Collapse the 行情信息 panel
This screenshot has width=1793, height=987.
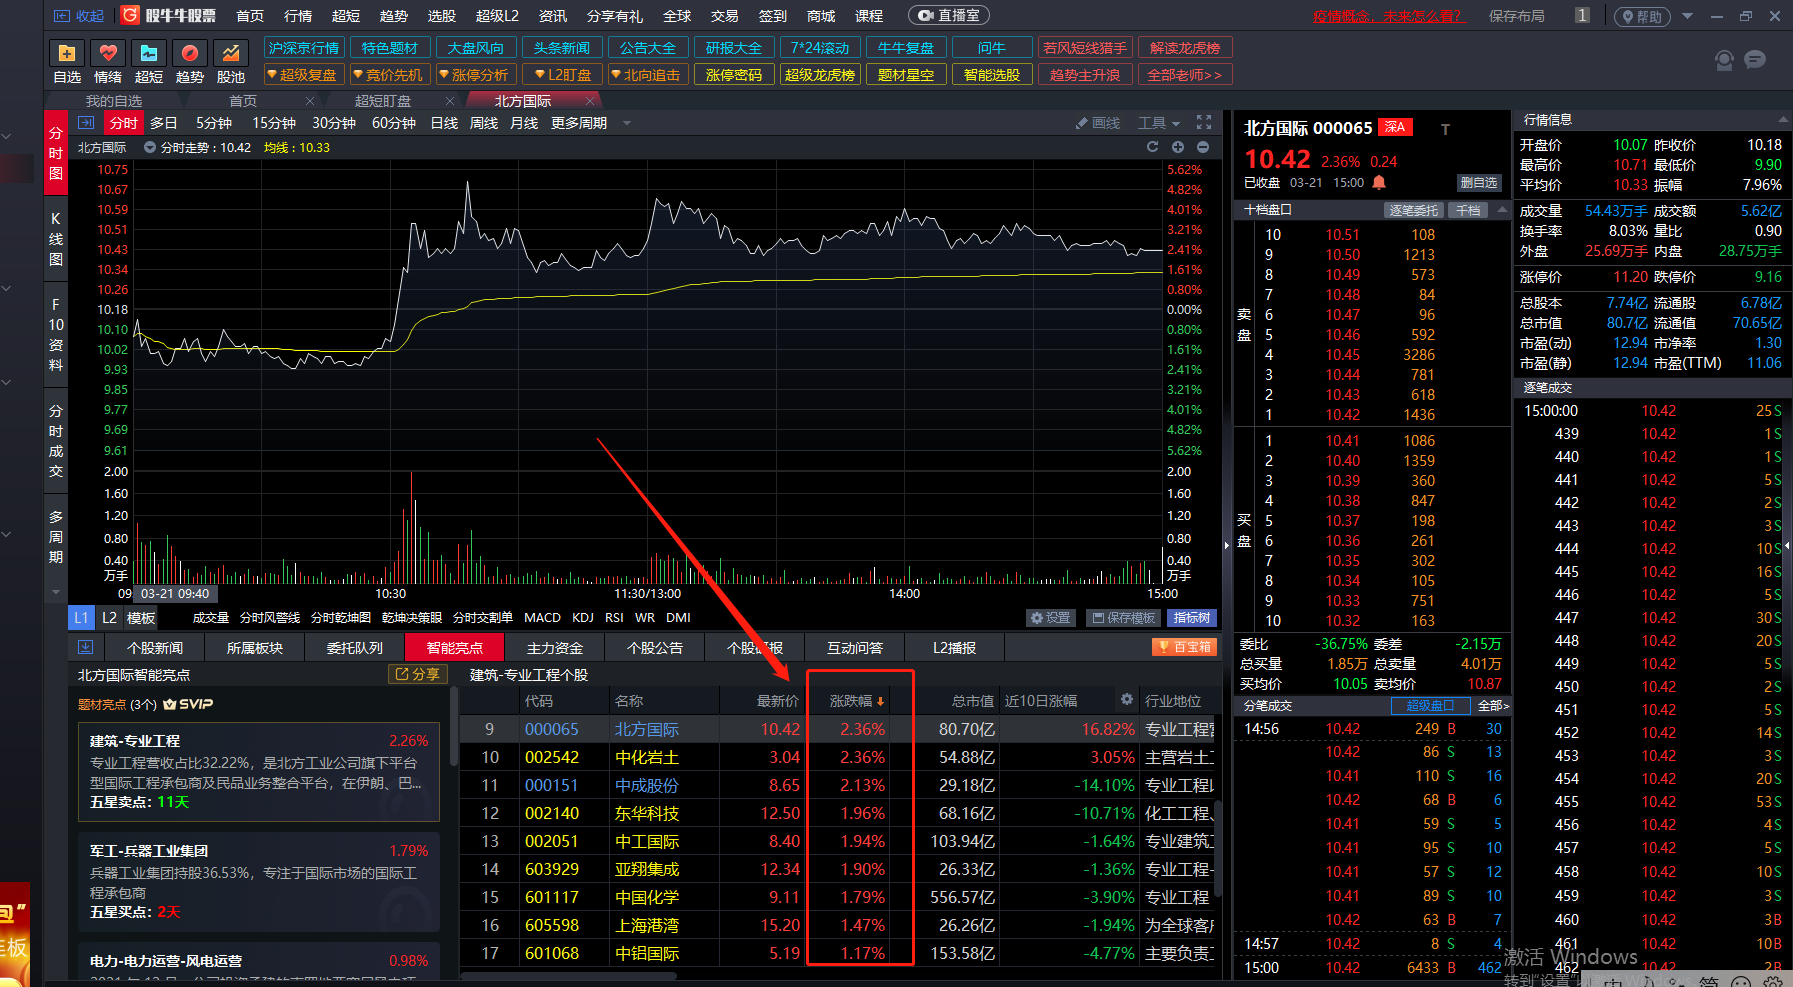(1782, 120)
